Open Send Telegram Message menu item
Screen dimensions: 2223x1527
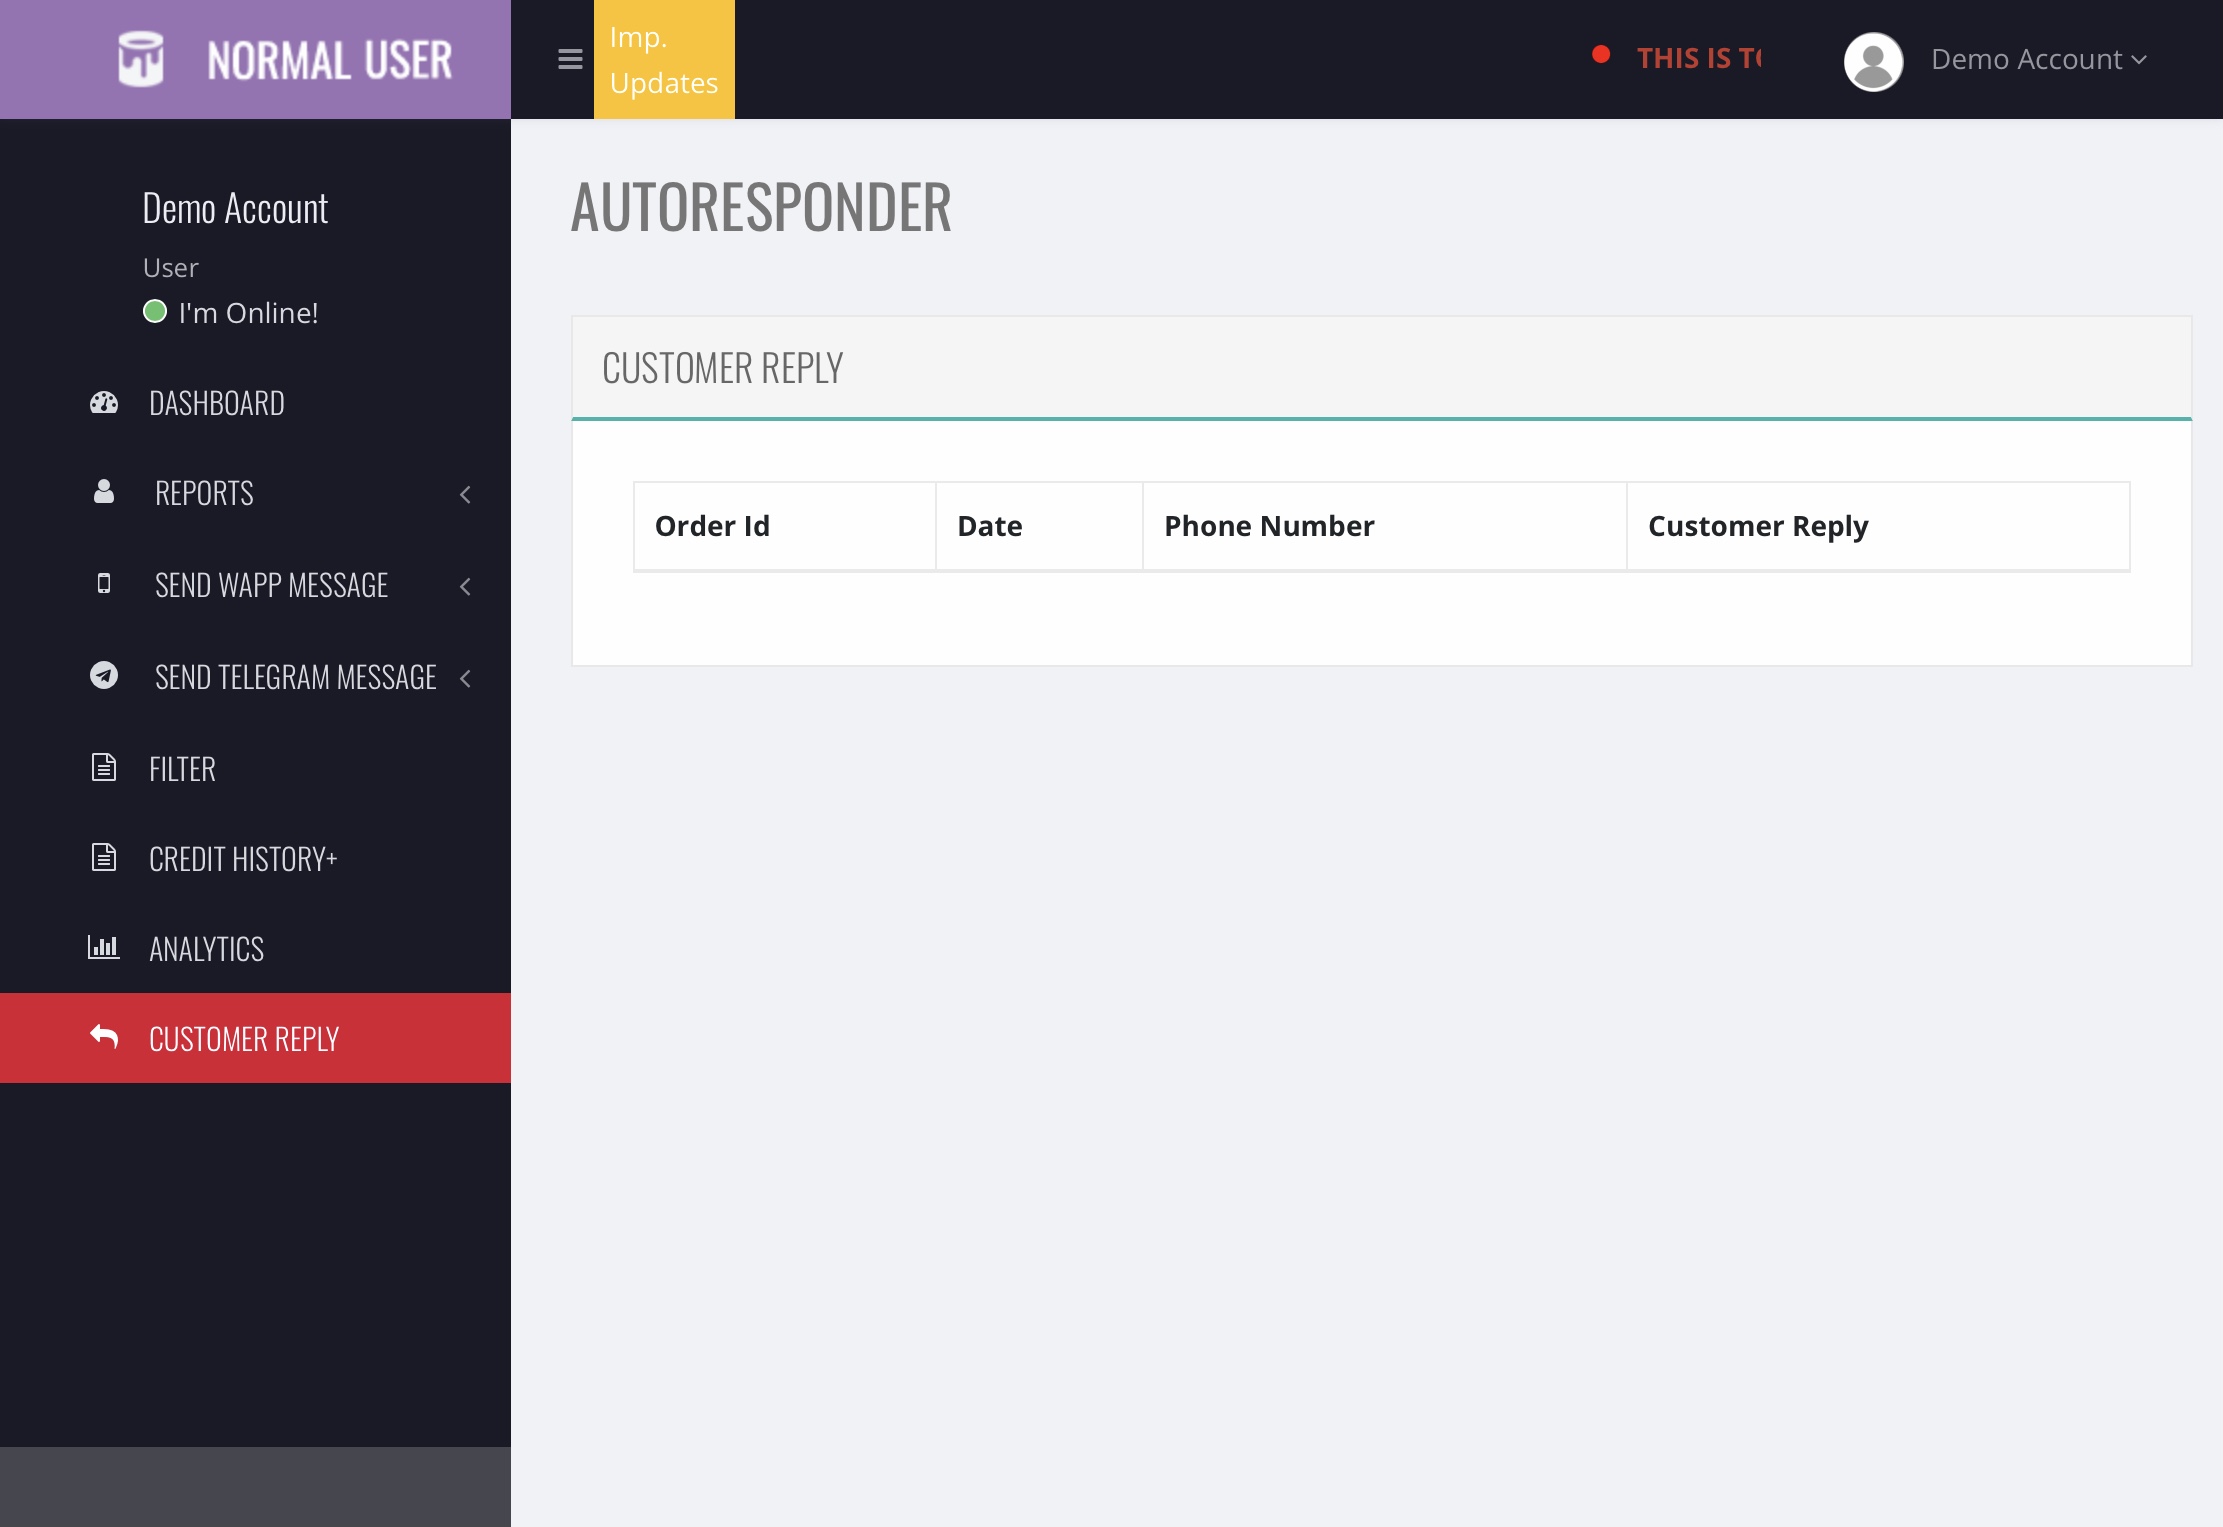(255, 677)
